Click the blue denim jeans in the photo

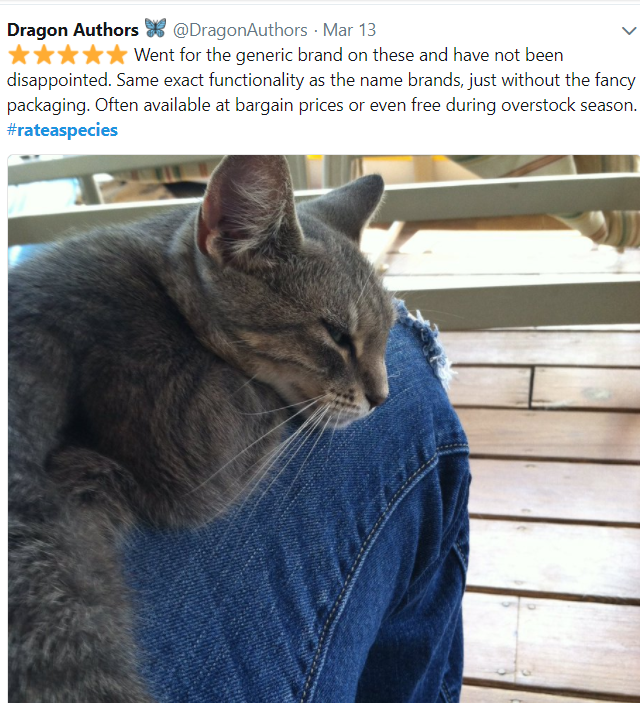(314, 560)
